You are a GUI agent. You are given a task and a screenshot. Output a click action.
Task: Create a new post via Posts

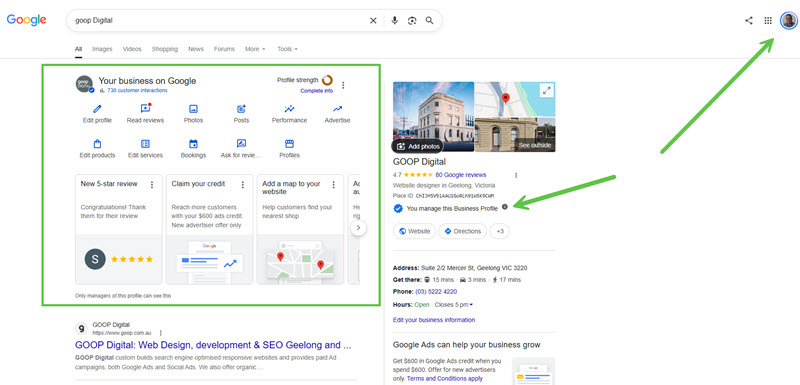[x=241, y=114]
